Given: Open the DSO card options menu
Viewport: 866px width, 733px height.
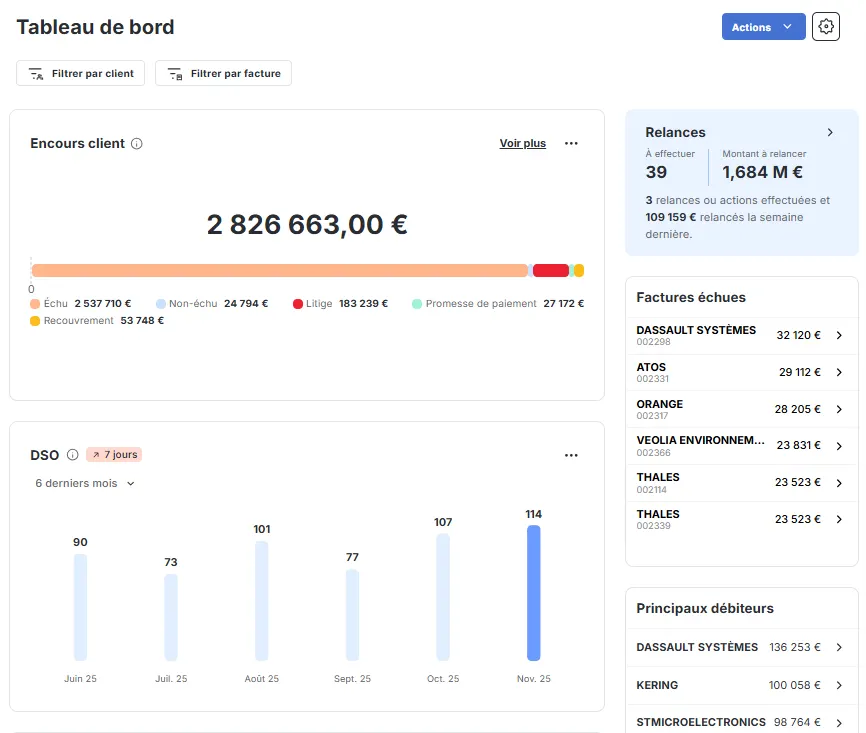Looking at the screenshot, I should (x=571, y=455).
